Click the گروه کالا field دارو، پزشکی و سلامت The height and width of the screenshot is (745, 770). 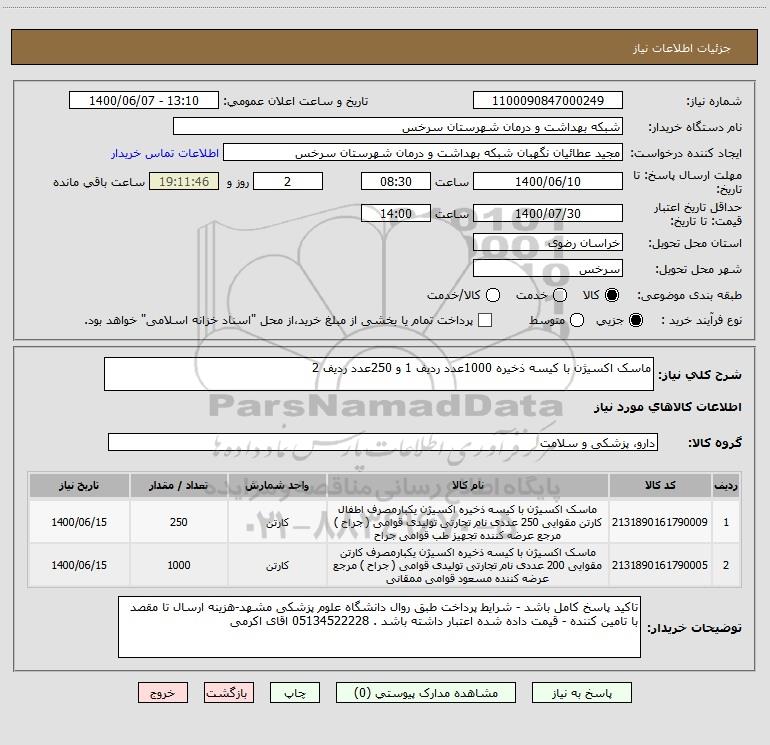point(383,442)
